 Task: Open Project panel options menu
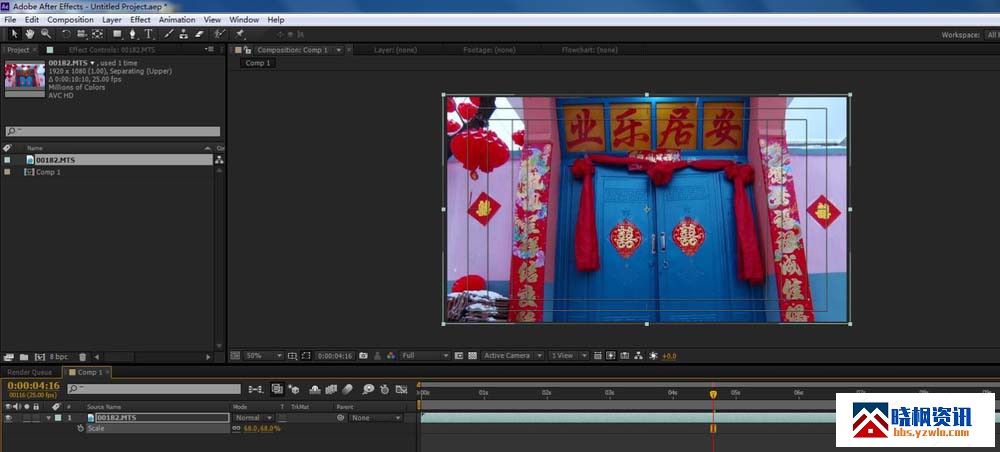209,49
